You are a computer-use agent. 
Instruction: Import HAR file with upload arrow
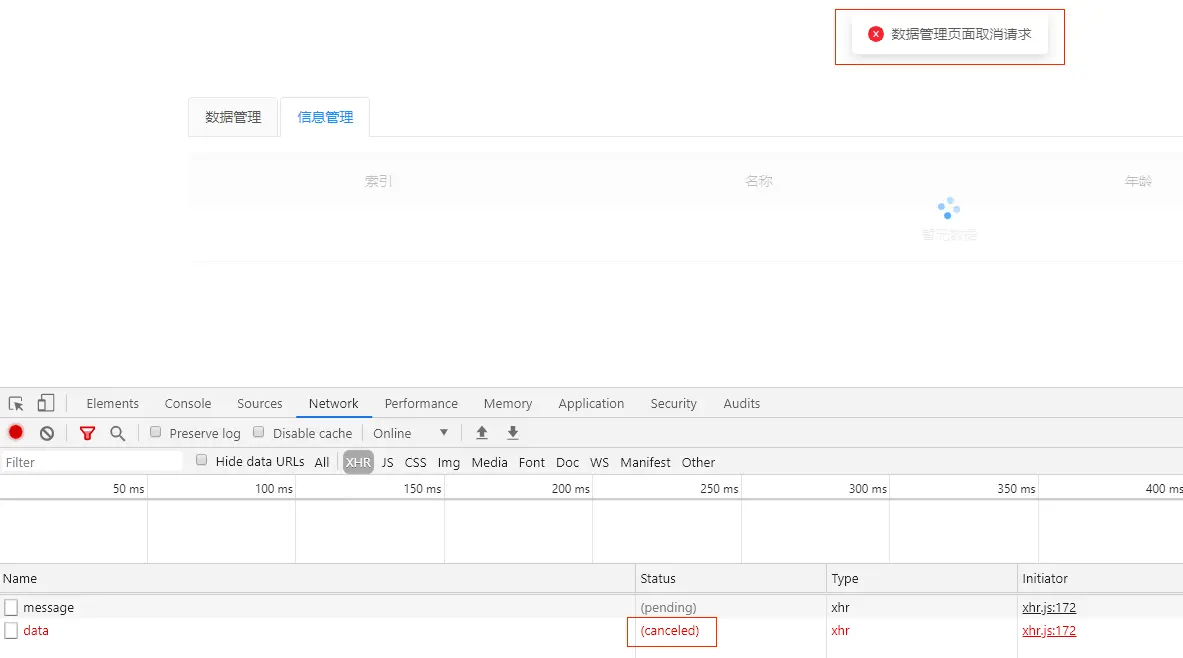pos(481,432)
